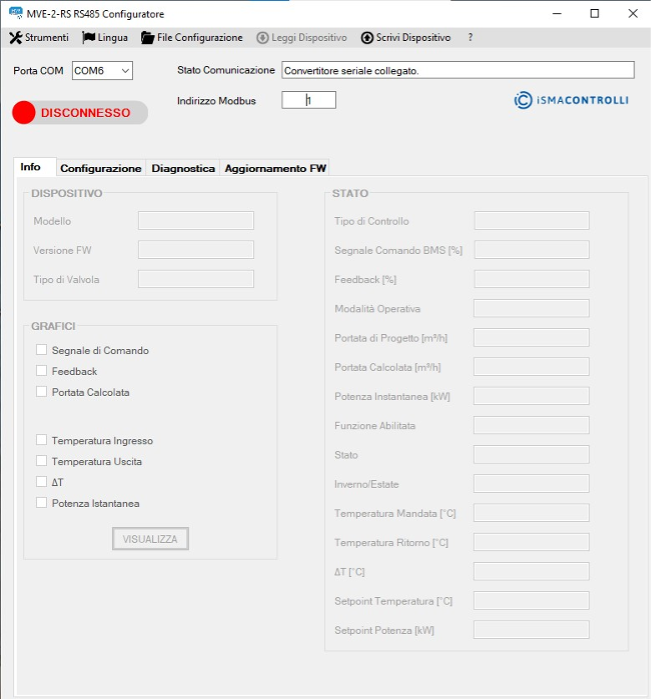Go to the Aggiornamento FW tab
The image size is (652, 700).
coord(275,169)
